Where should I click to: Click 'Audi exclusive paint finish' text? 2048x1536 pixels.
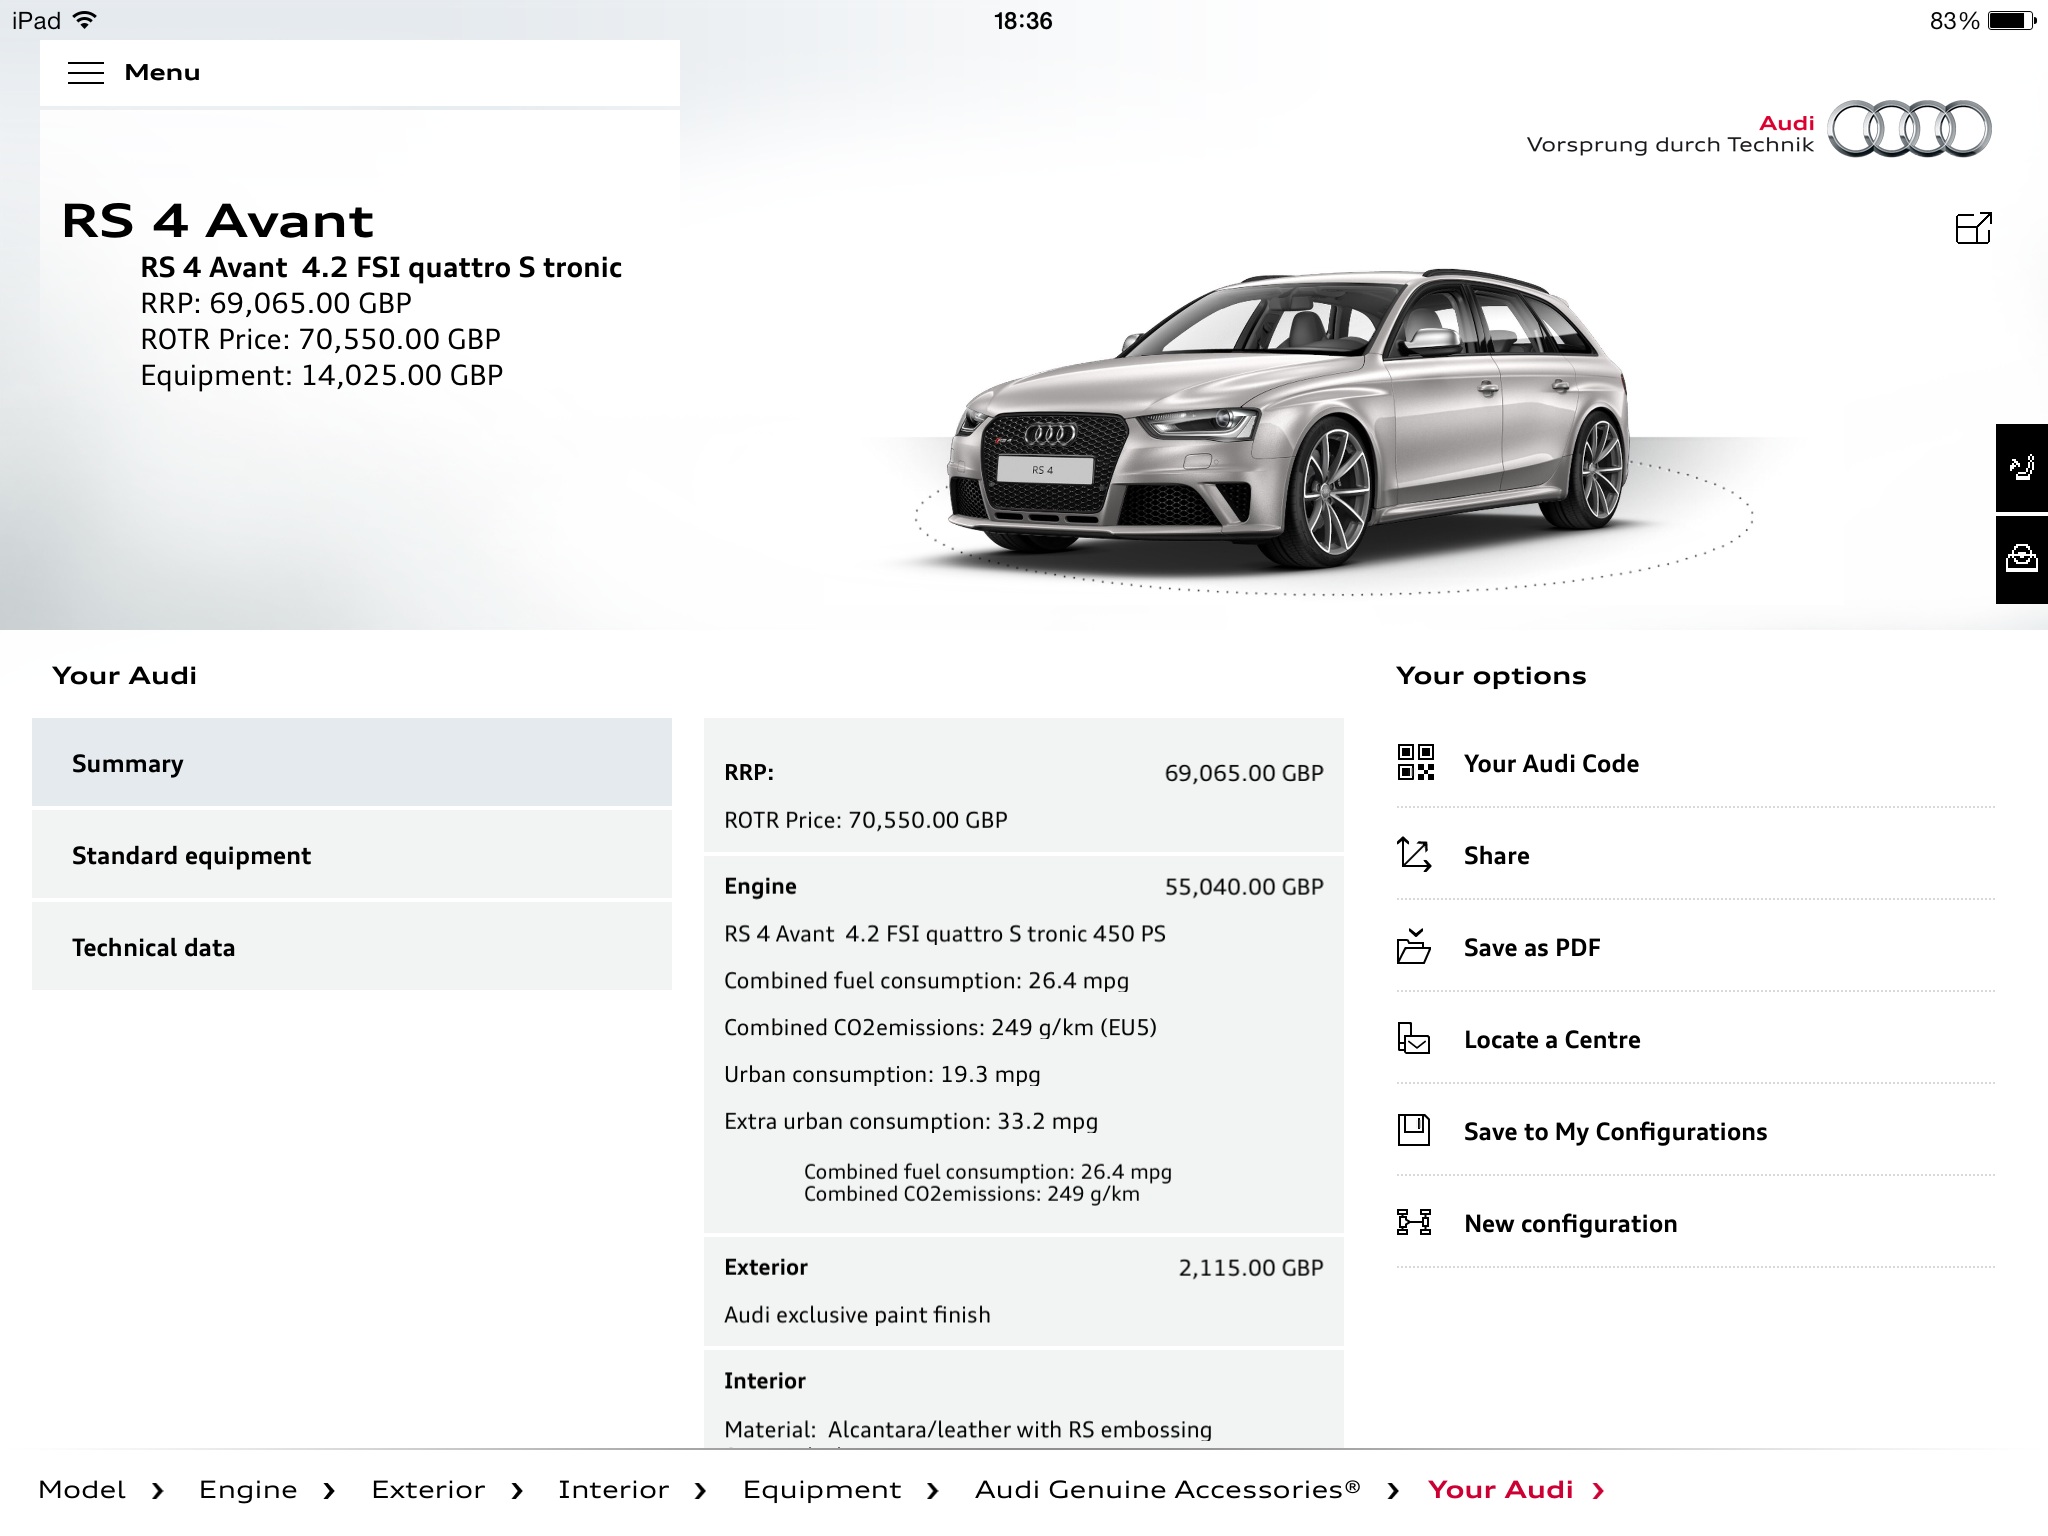pos(857,1315)
